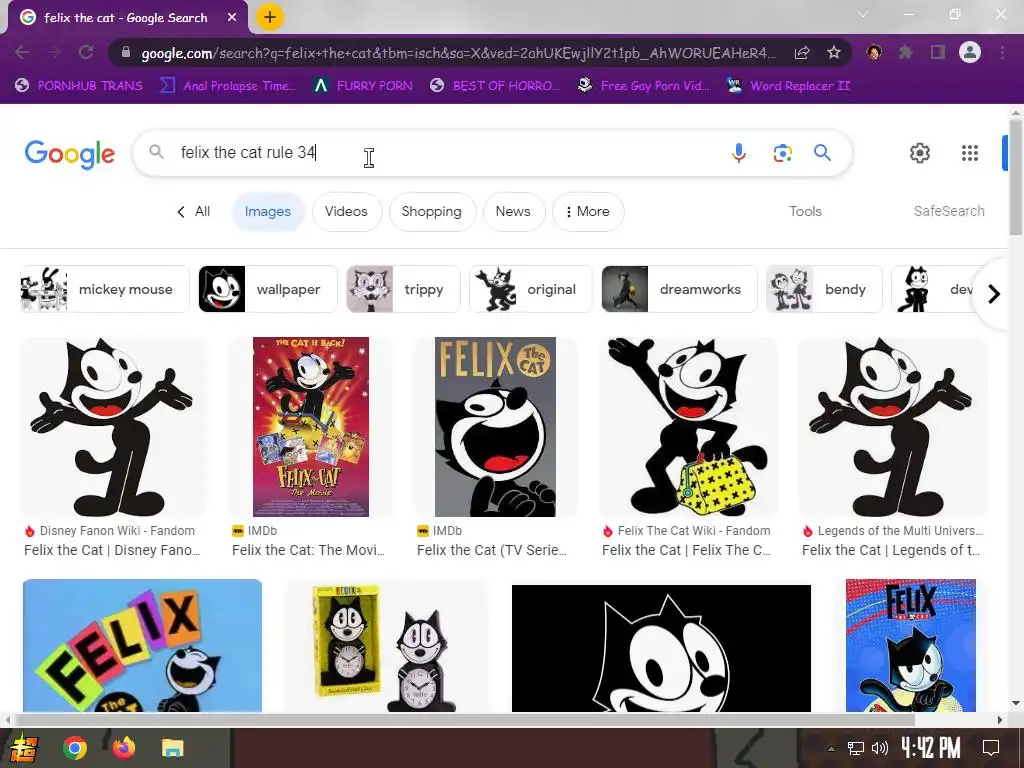Select the mickey mouse suggestion chip
This screenshot has height=768, width=1024.
(x=104, y=289)
